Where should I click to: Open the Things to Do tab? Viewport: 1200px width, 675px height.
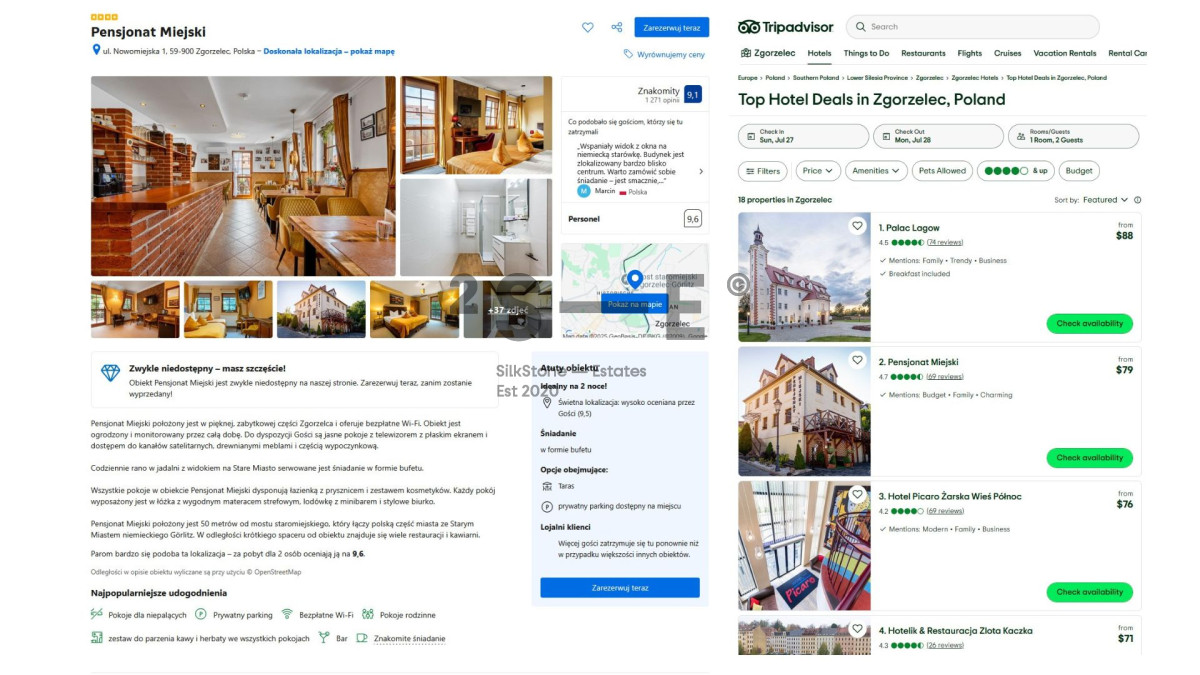tap(866, 53)
